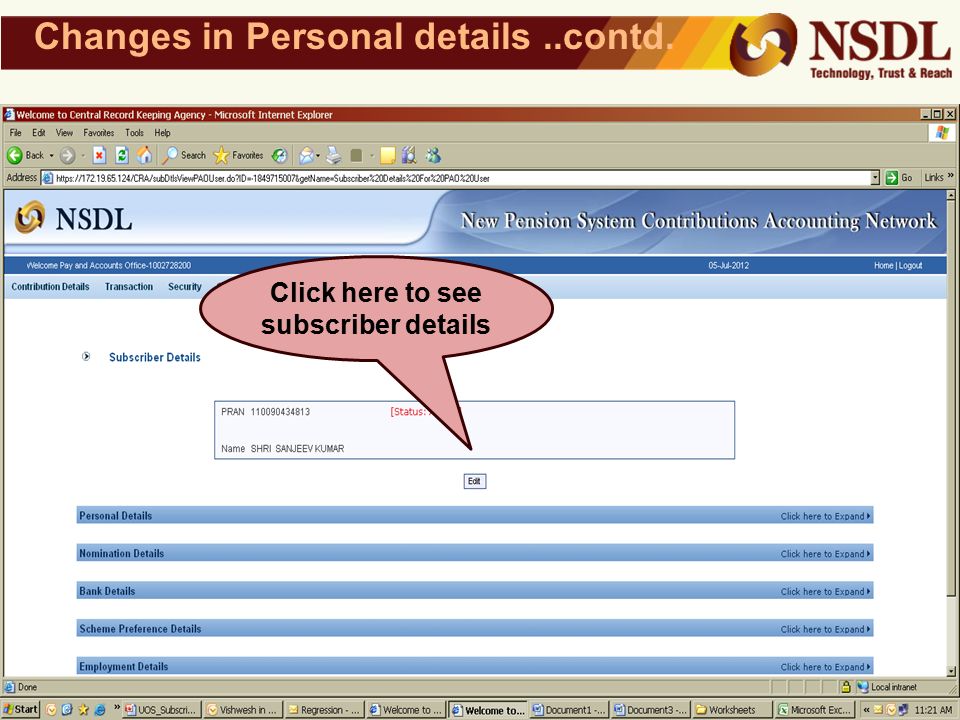
Task: Click the Stop loading red X icon
Action: (99, 156)
